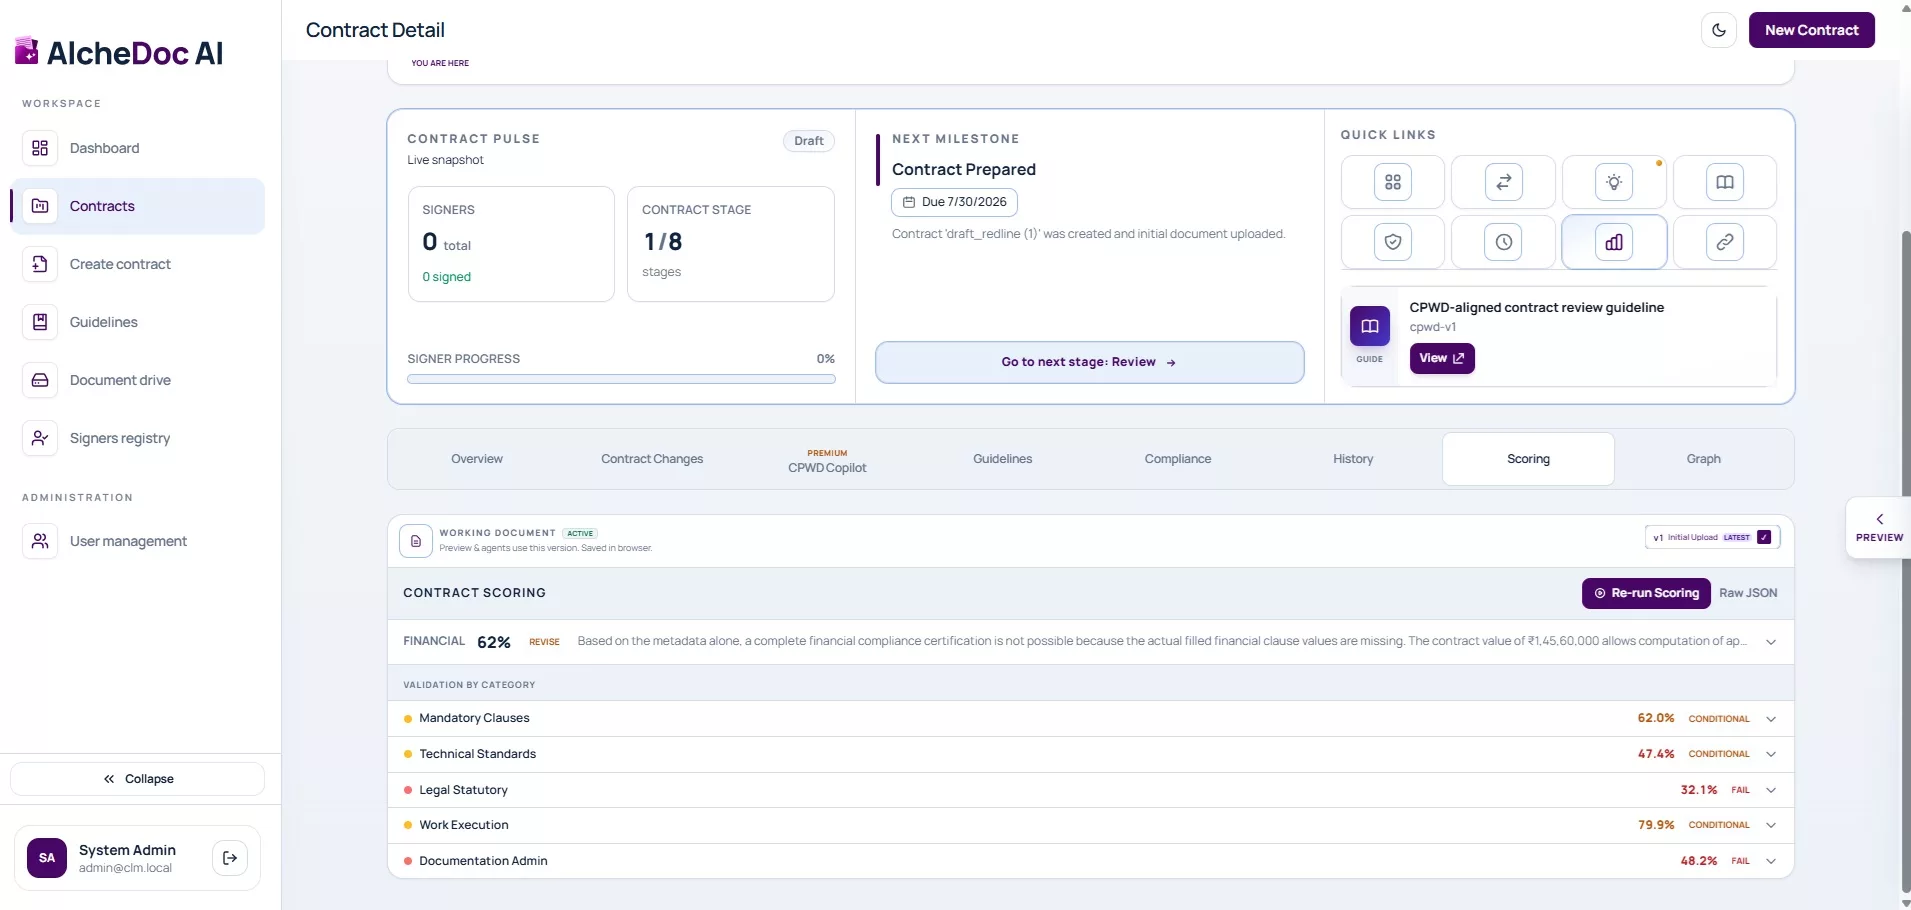Click the logout icon next to System Admin
Viewport: 1911px width, 910px height.
(x=230, y=858)
